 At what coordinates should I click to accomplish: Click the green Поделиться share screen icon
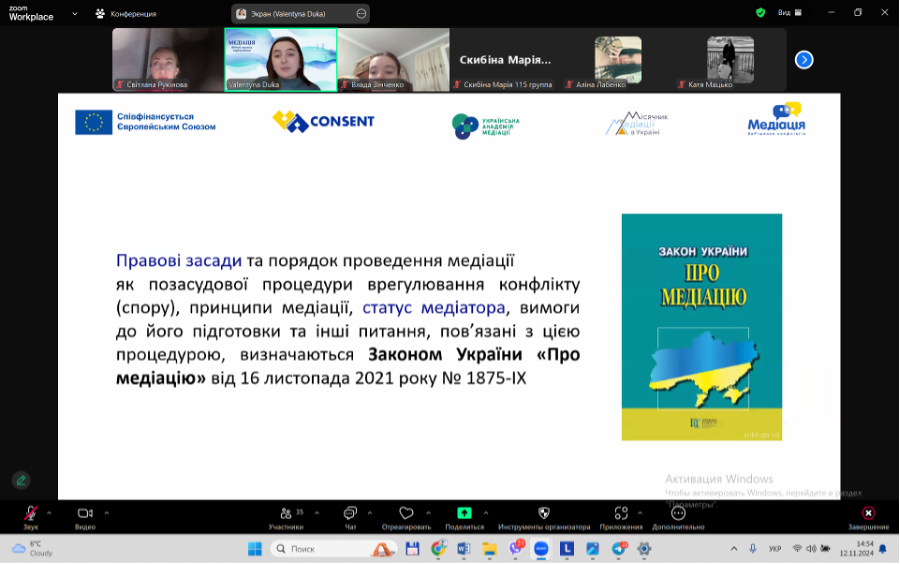tap(464, 513)
